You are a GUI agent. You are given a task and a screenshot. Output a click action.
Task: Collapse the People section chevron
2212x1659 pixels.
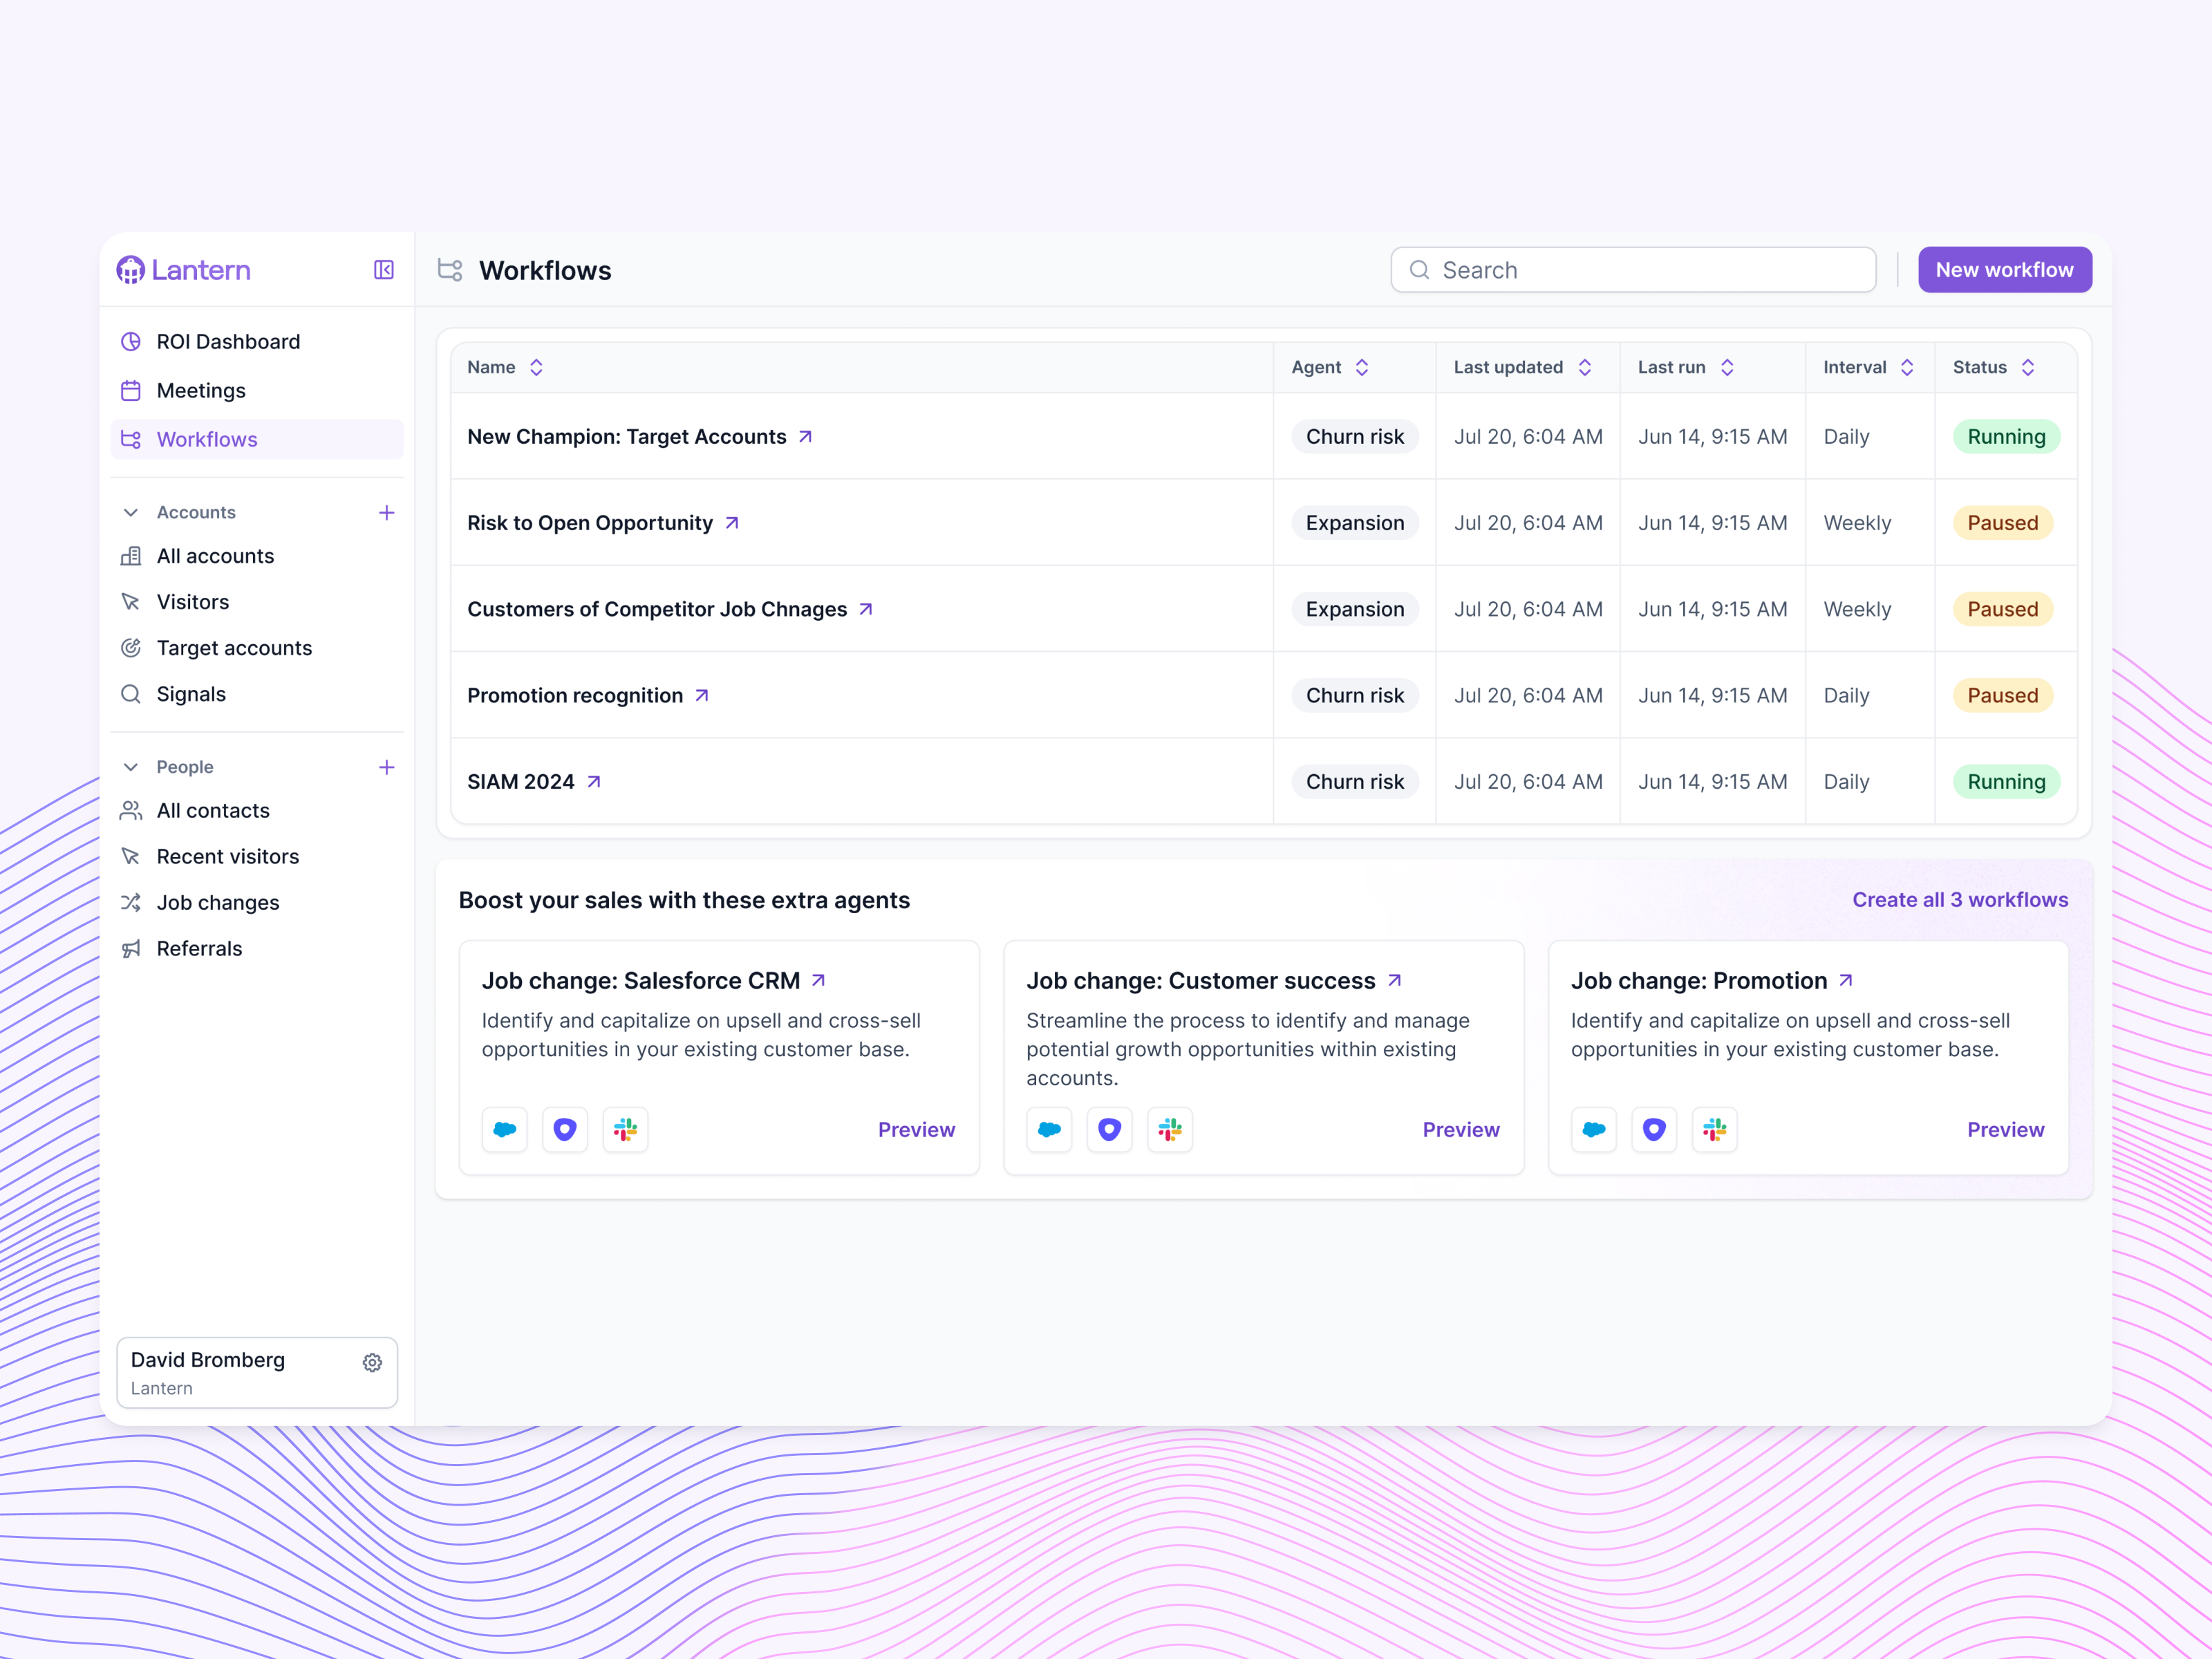[x=131, y=767]
